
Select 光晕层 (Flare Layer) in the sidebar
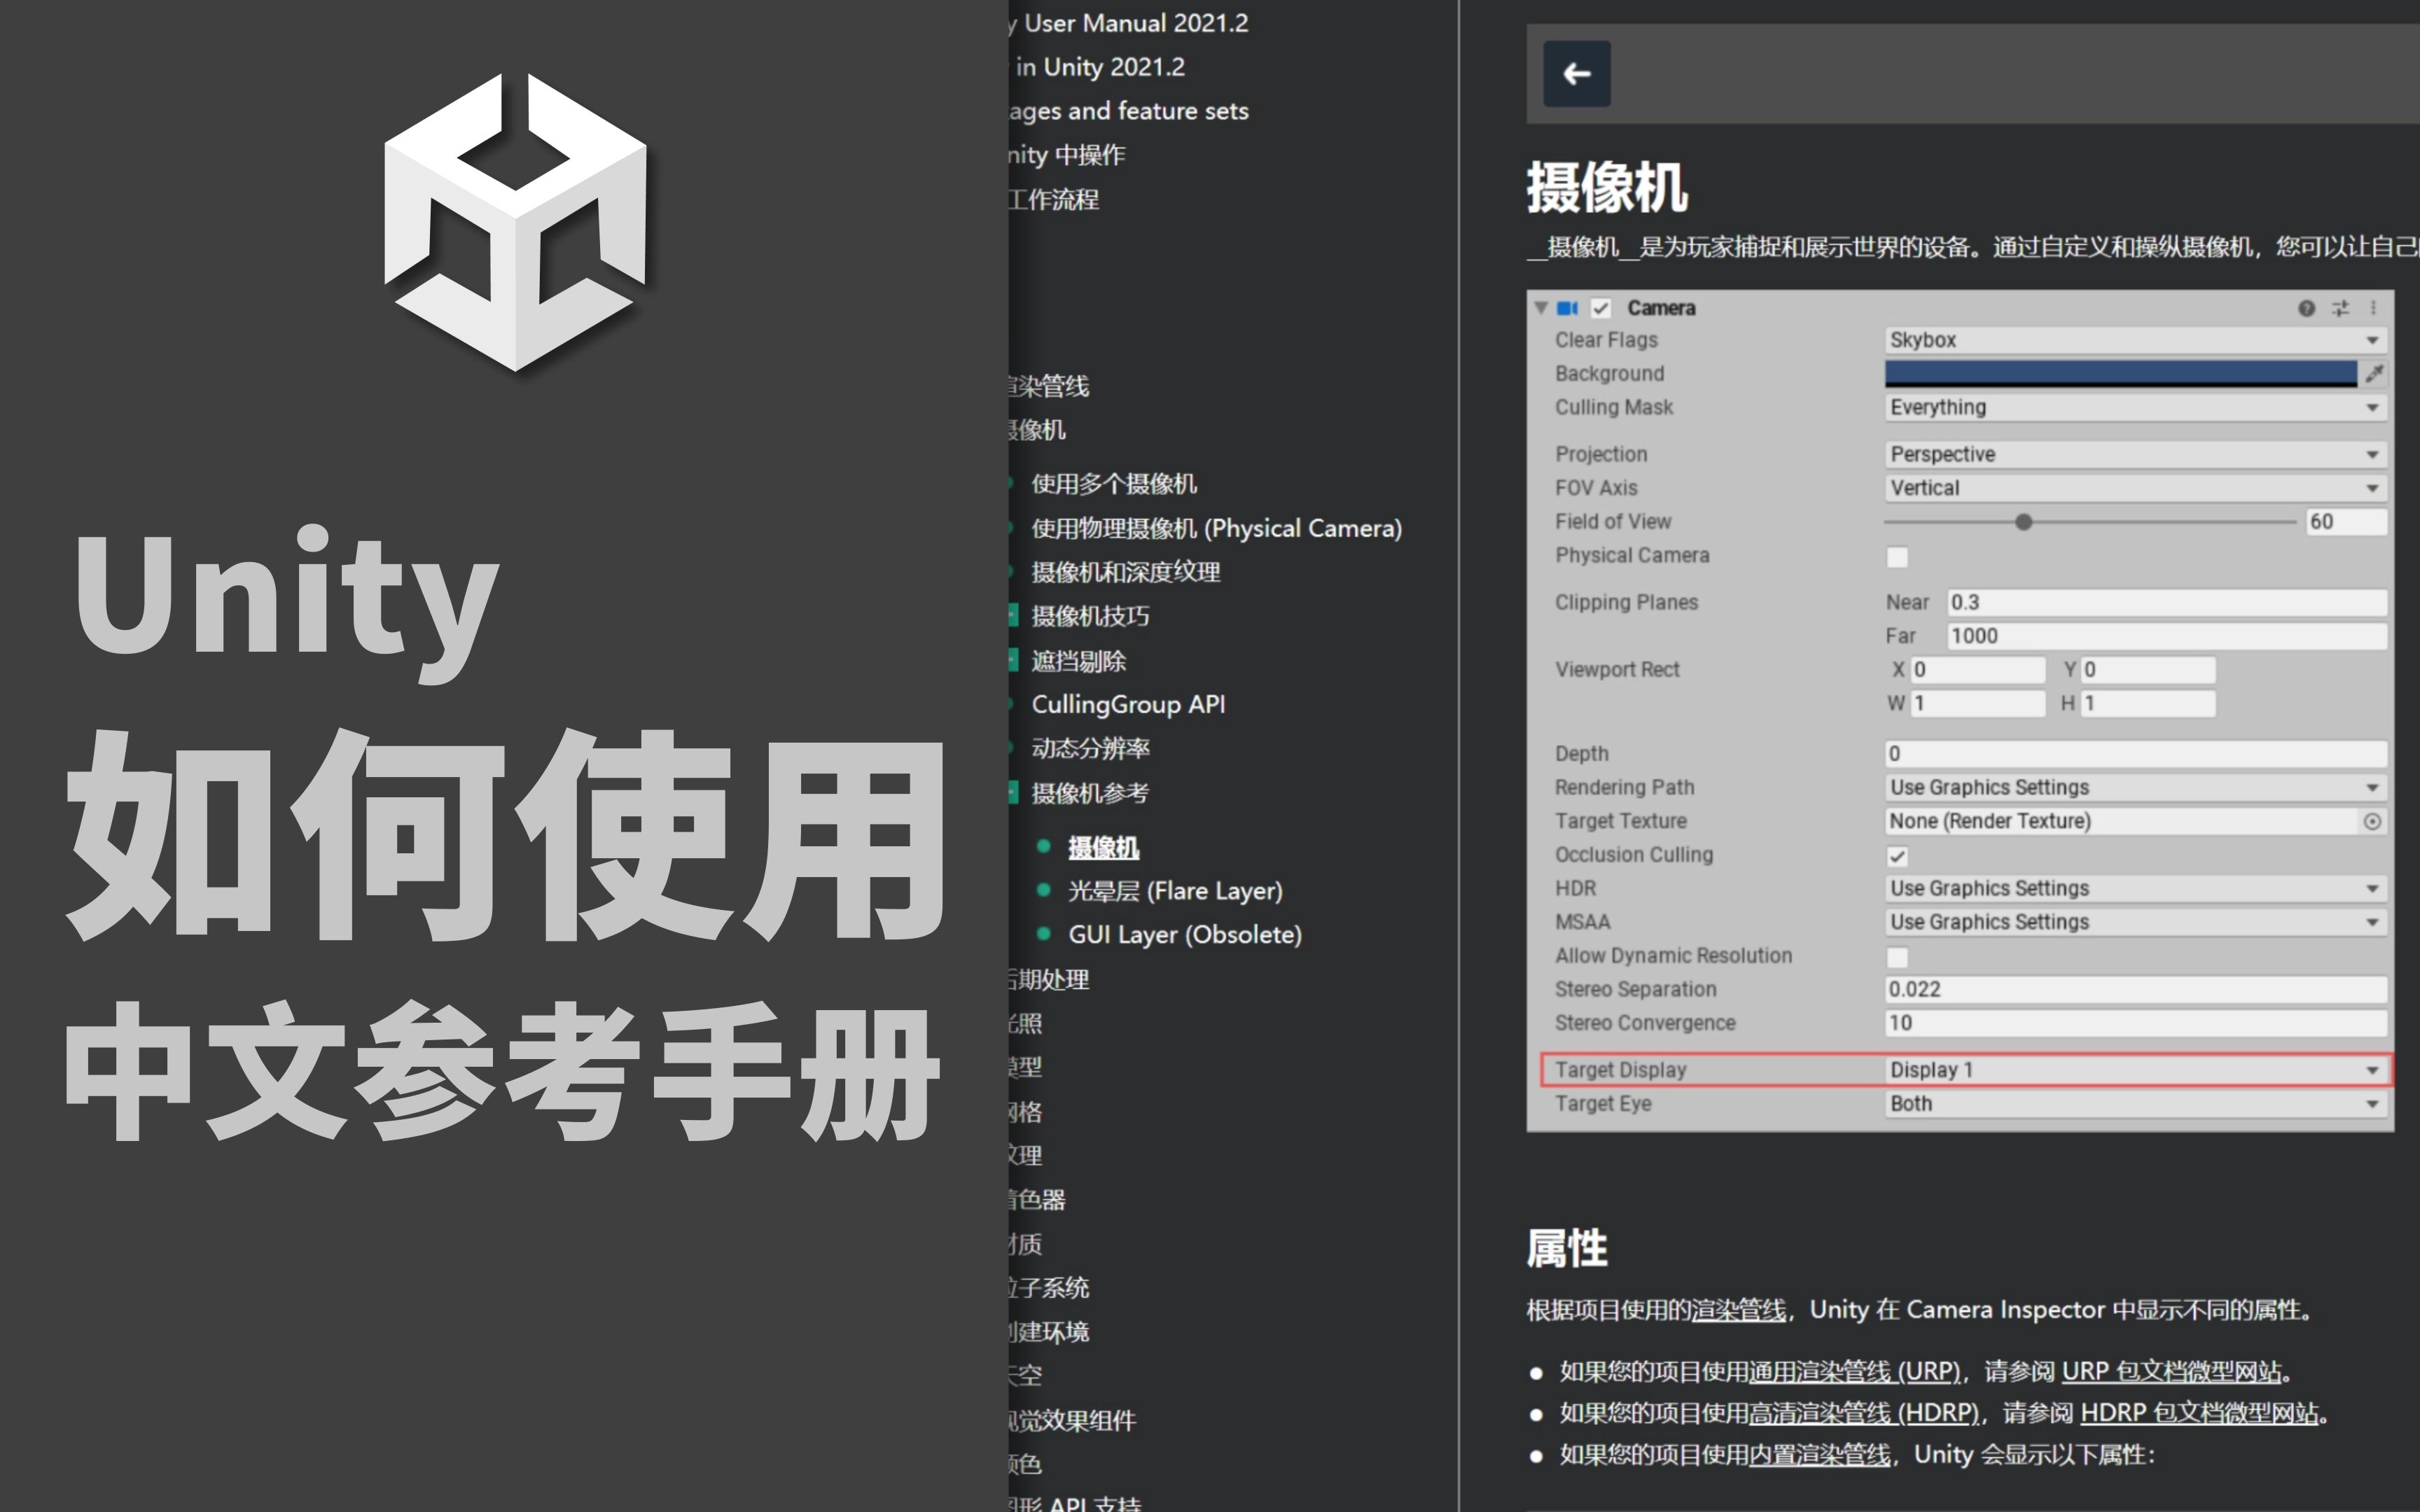click(x=1175, y=891)
